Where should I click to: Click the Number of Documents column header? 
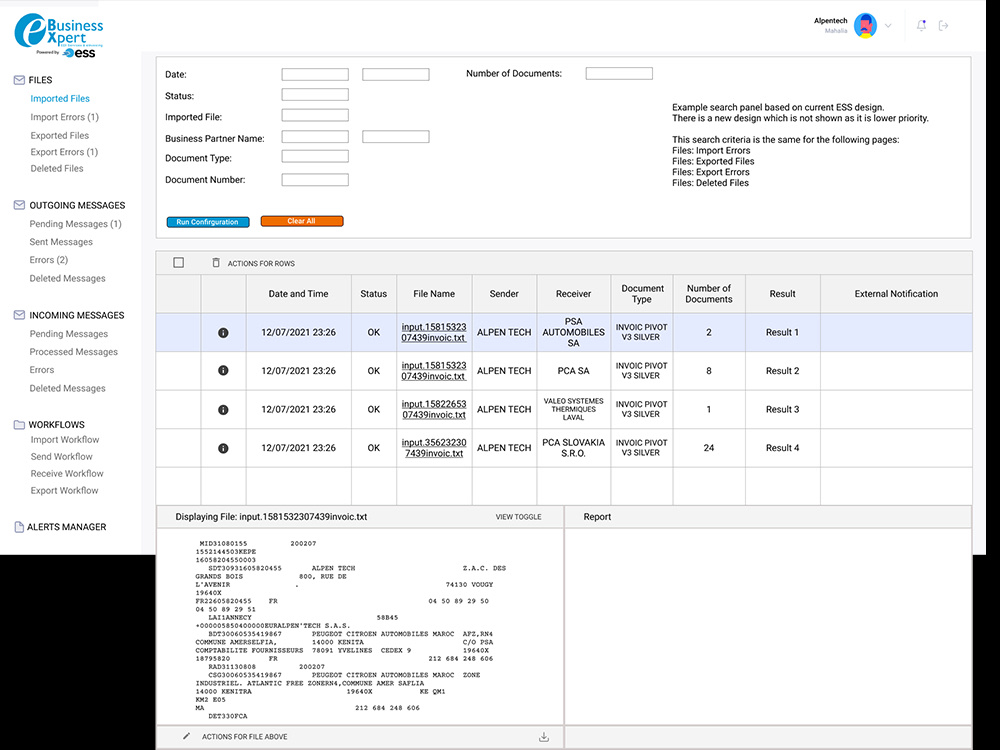[x=709, y=294]
